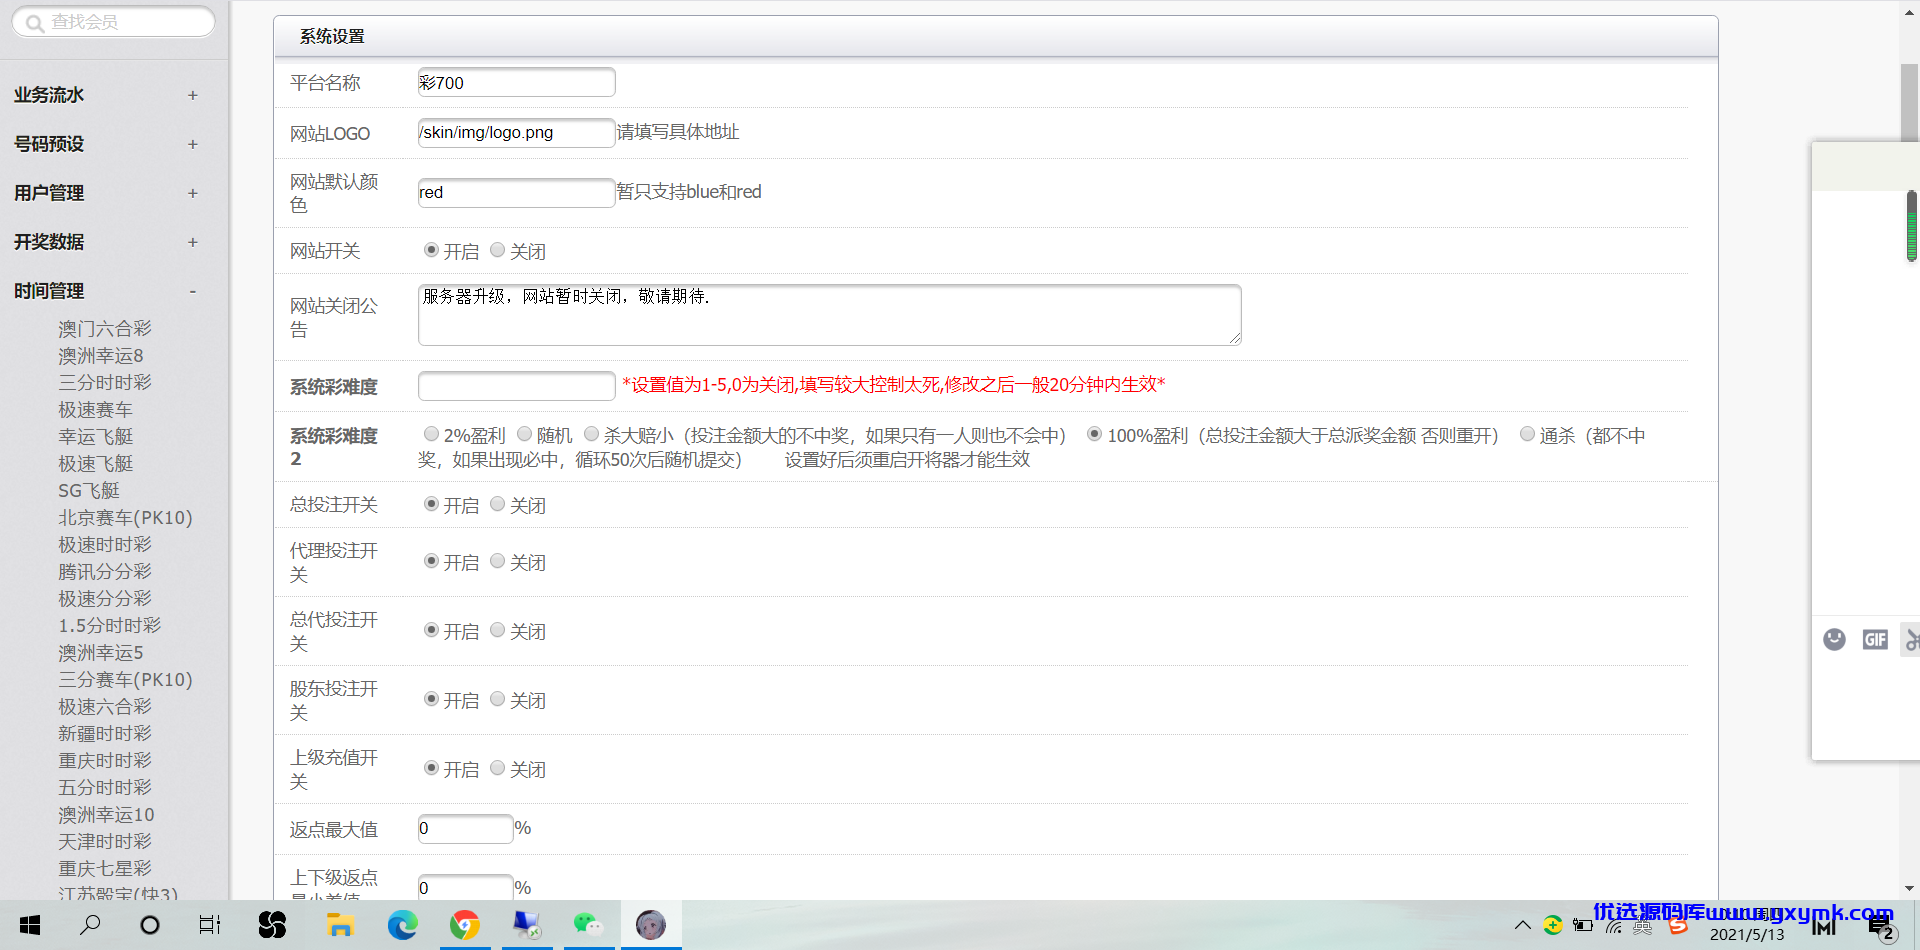Open the Sogou input method tray icon
Image resolution: width=1920 pixels, height=950 pixels.
[x=1679, y=928]
